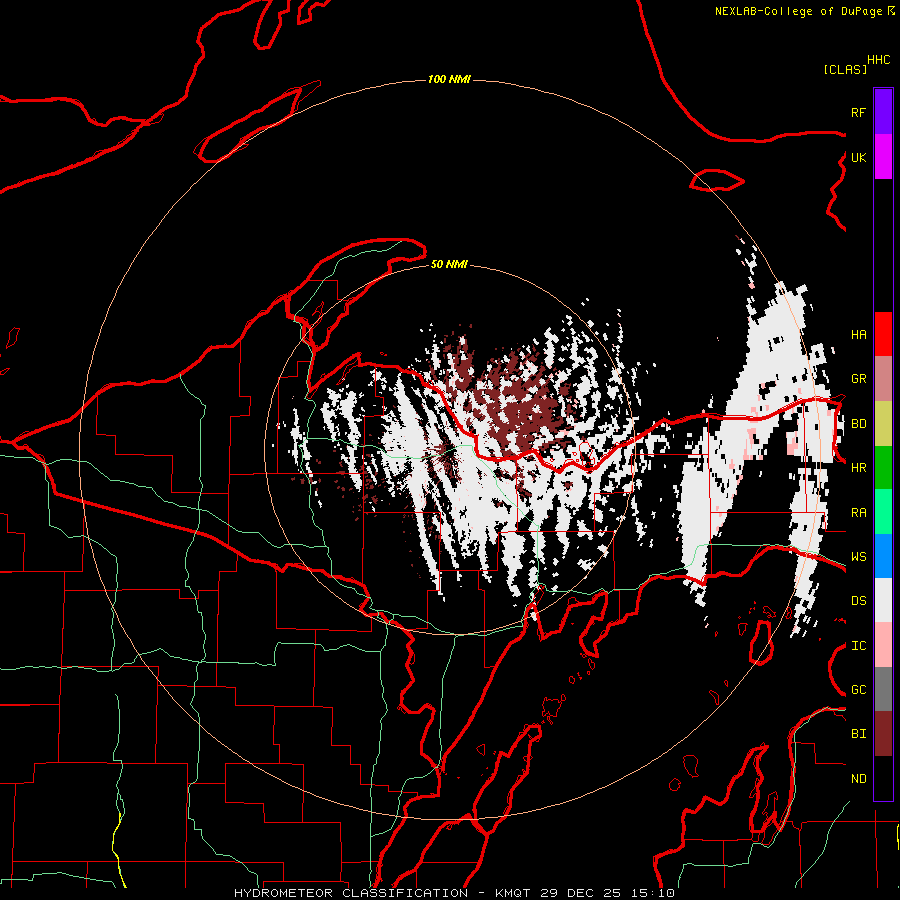Click the RF purple legend swatch
900x900 pixels.
[883, 112]
